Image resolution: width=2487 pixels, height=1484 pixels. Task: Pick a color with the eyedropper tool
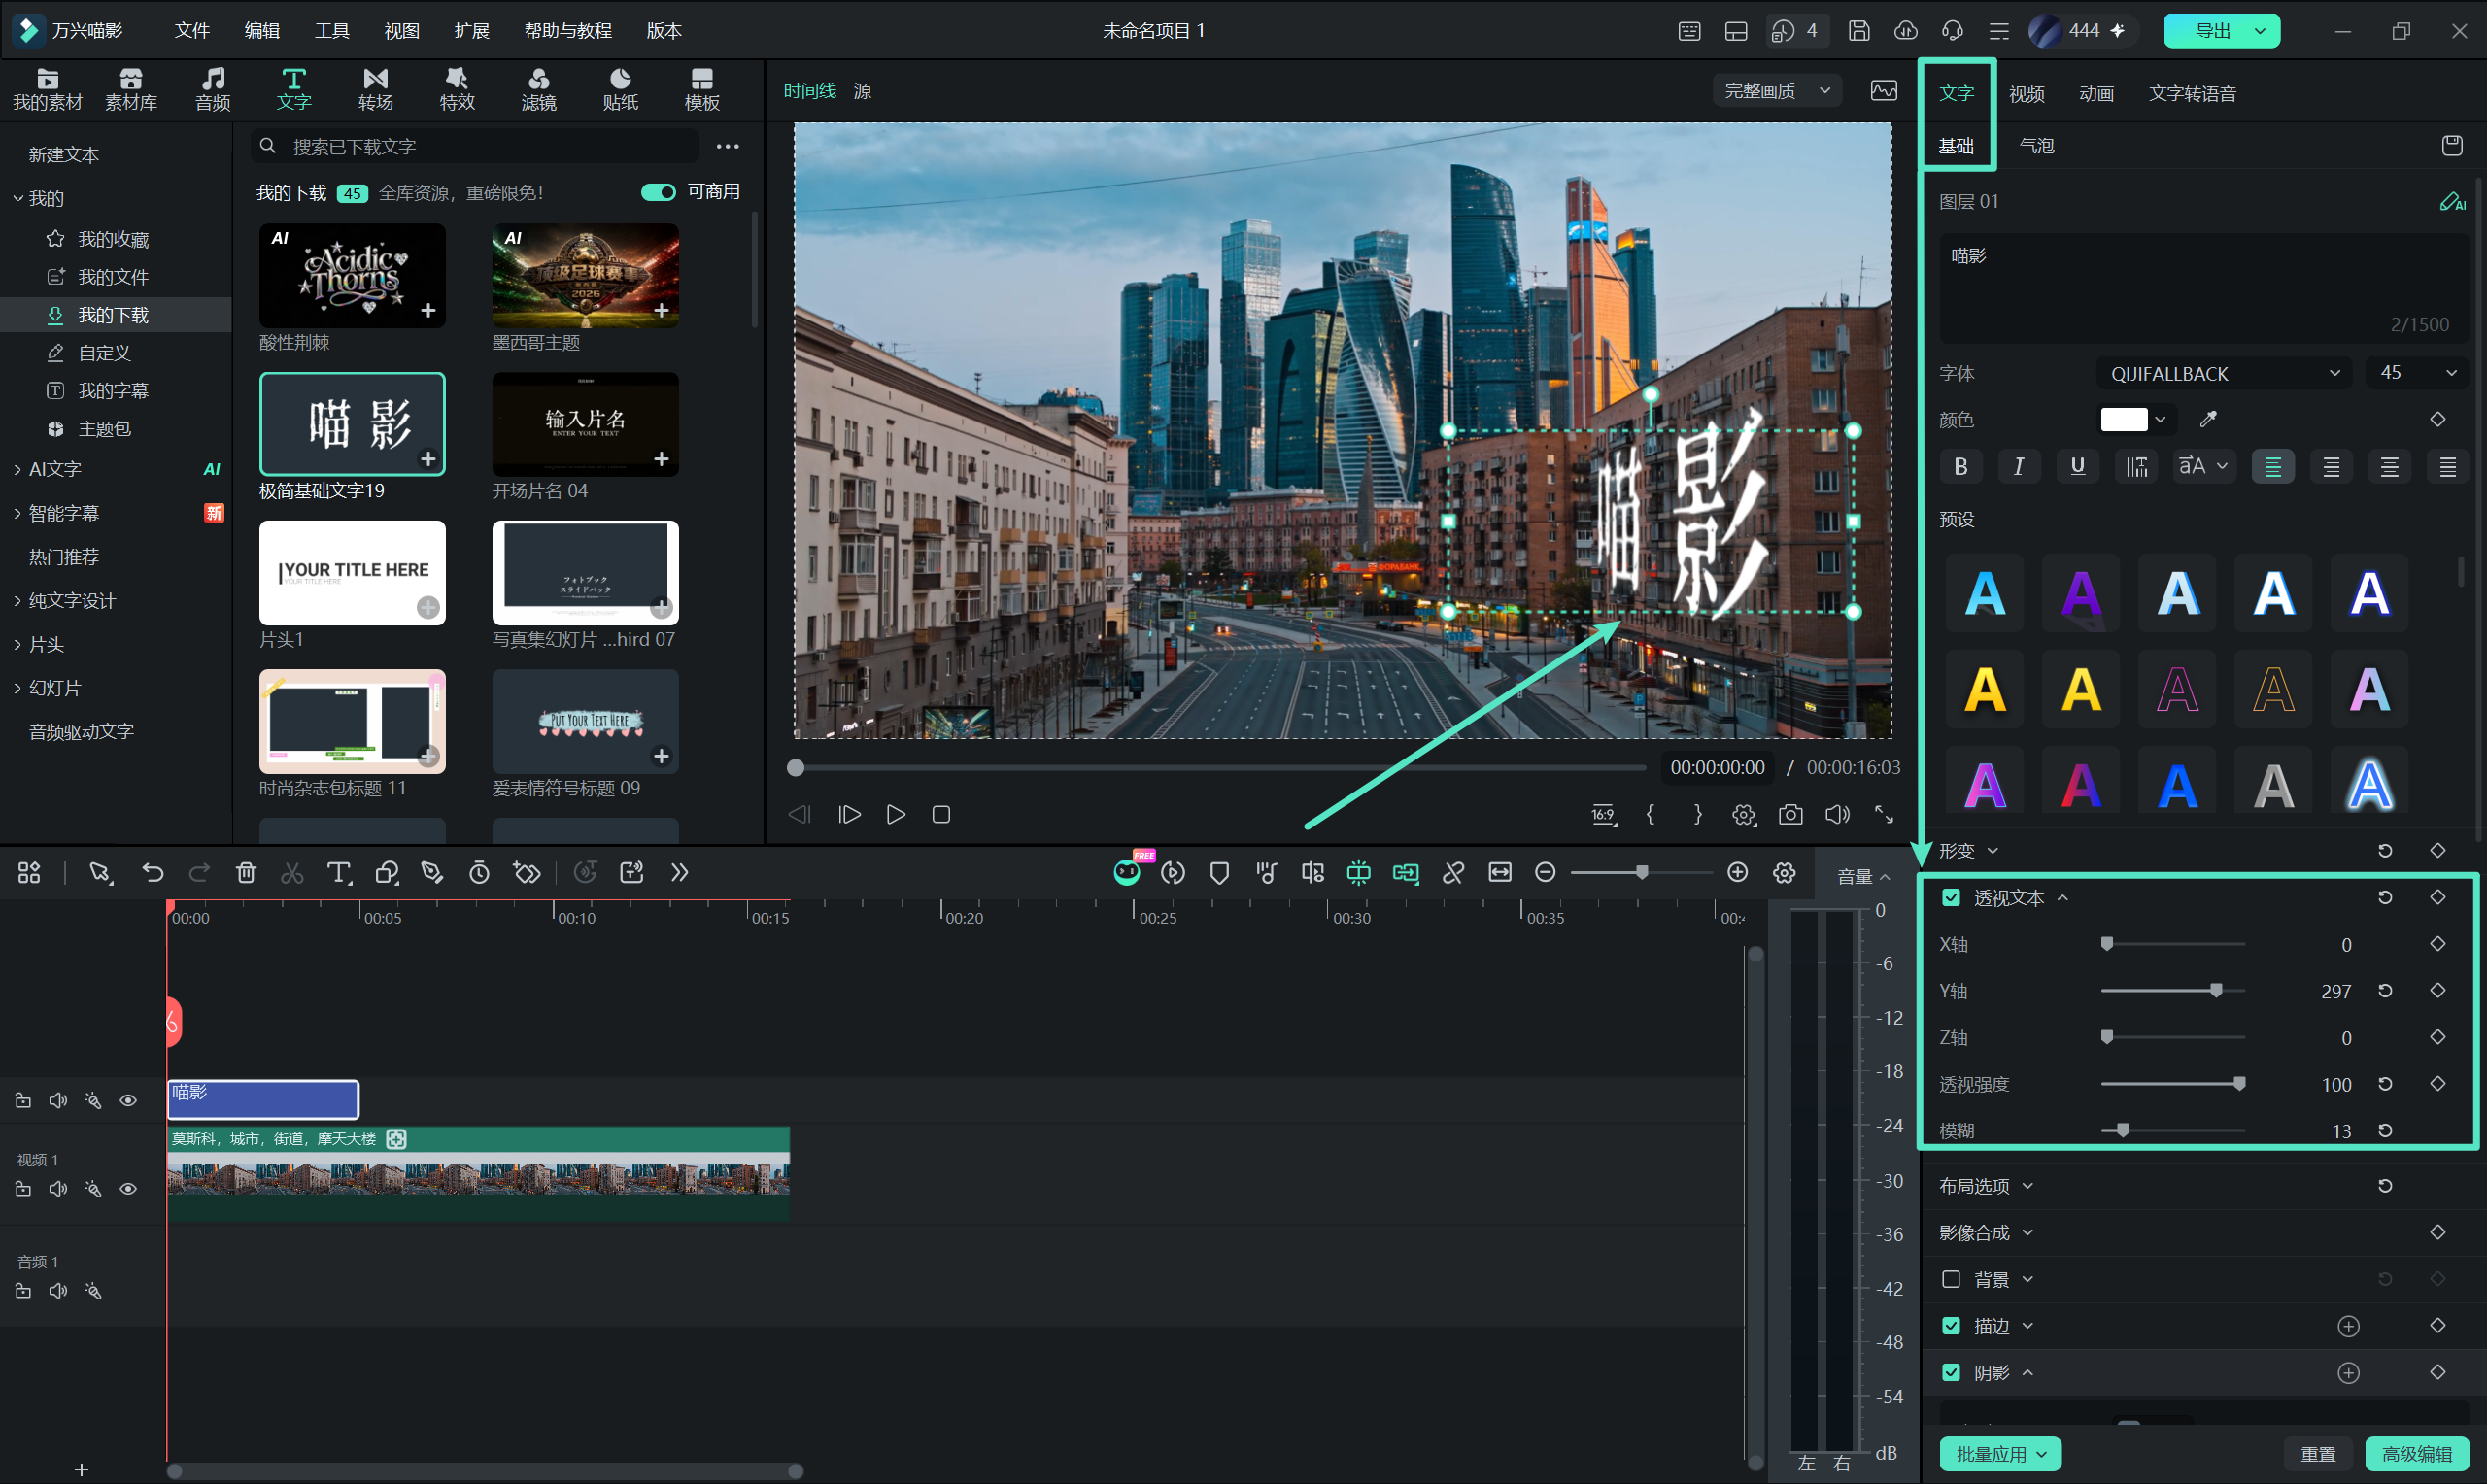pyautogui.click(x=2208, y=419)
